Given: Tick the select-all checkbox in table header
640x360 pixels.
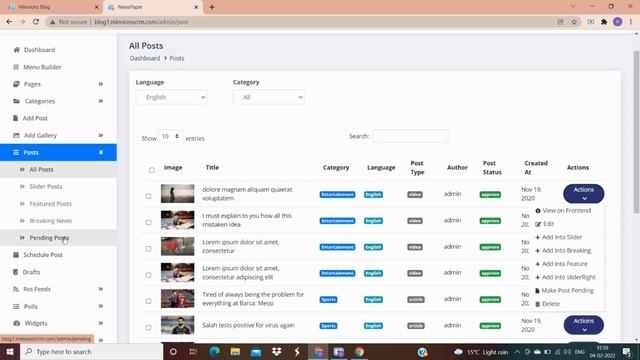Looking at the screenshot, I should point(152,170).
